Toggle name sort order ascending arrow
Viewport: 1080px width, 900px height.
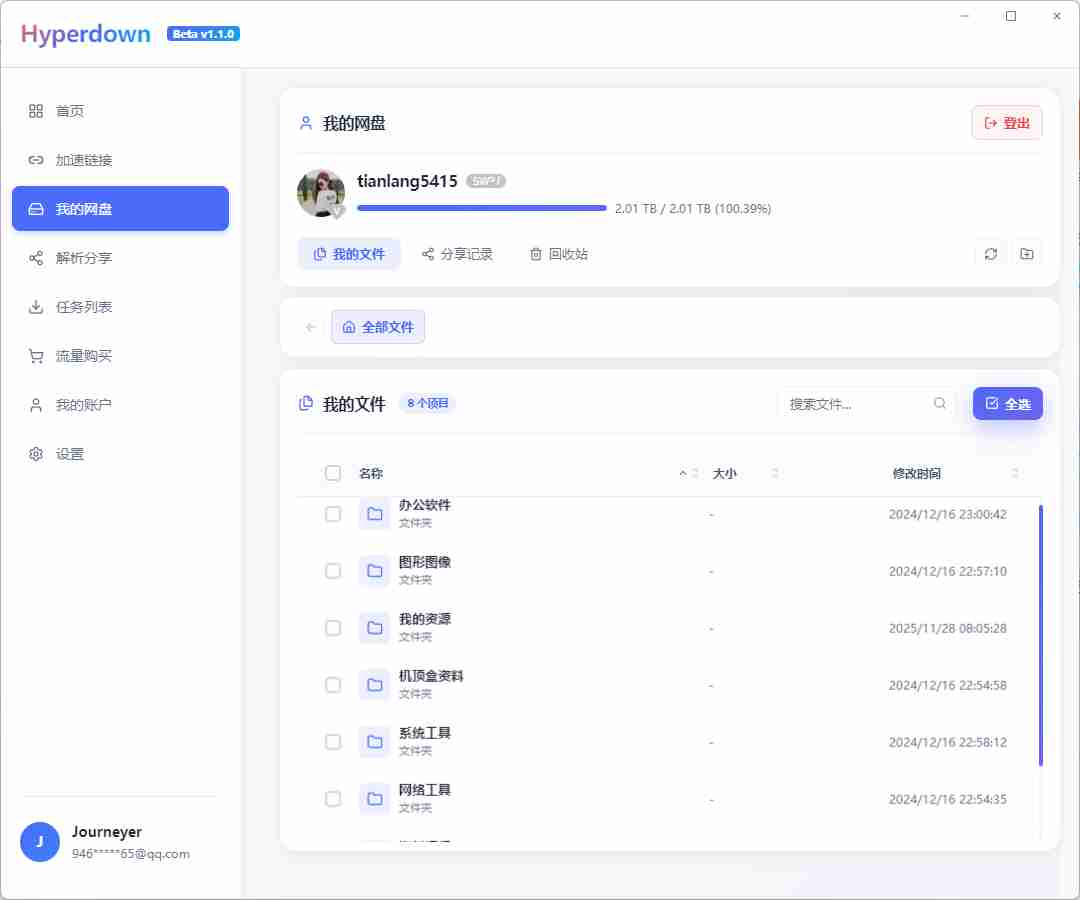681,473
